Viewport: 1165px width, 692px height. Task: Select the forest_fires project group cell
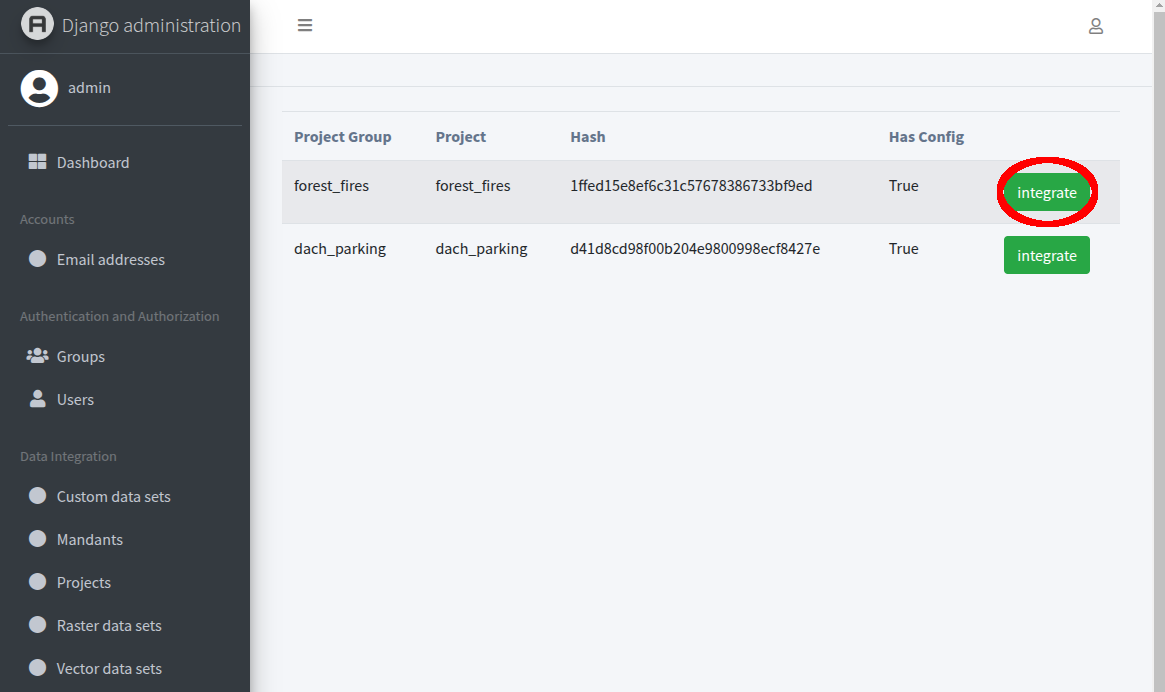coord(331,186)
